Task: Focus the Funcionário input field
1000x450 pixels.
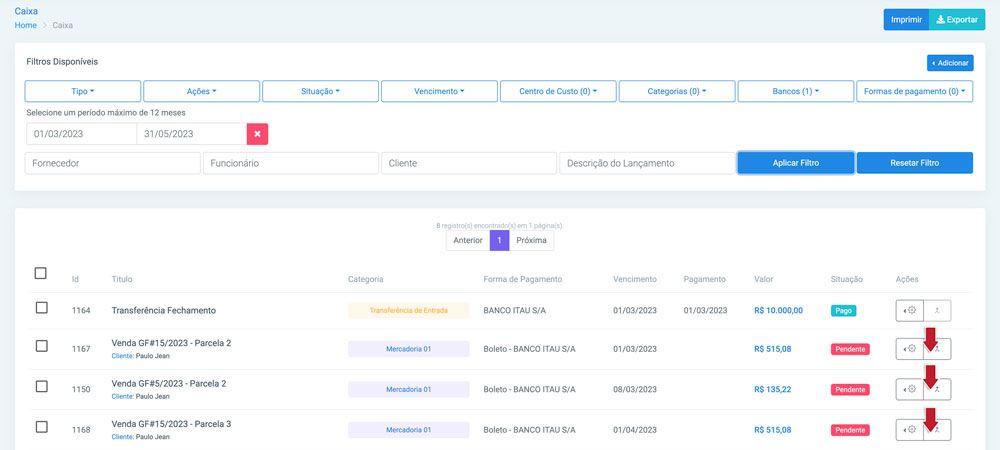Action: coord(291,163)
